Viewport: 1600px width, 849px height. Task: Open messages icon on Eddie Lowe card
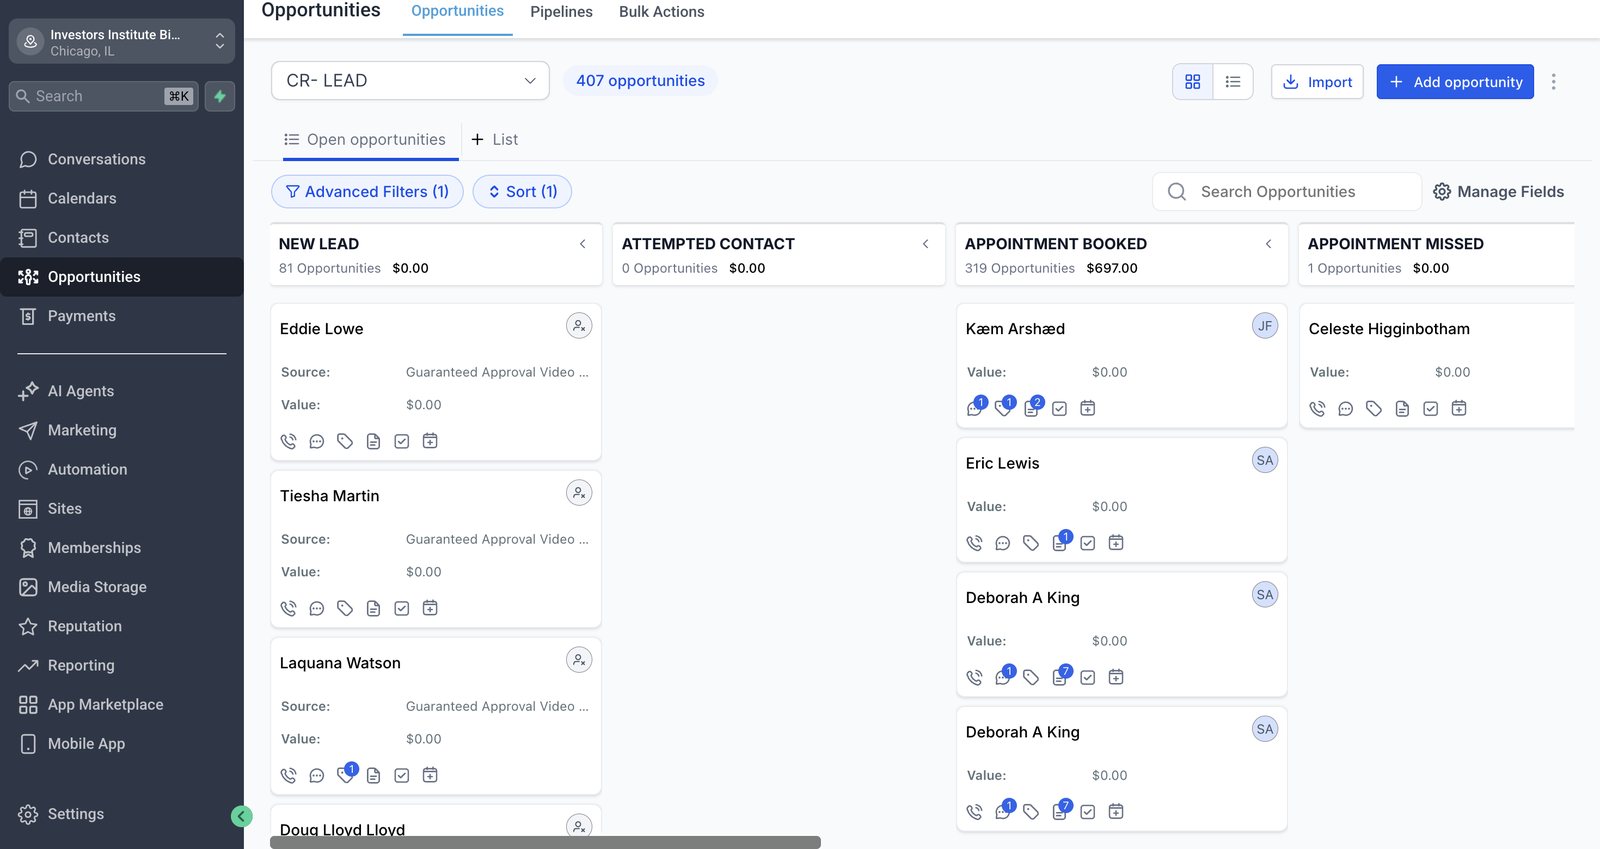tap(317, 441)
